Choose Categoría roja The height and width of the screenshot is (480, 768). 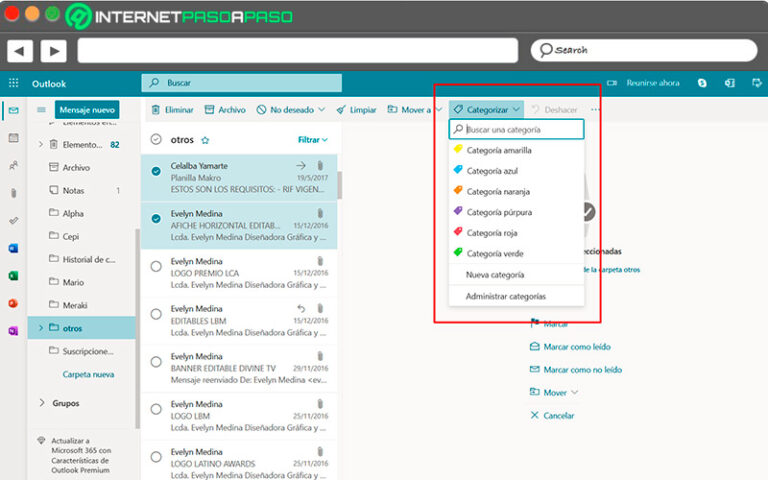[516, 233]
